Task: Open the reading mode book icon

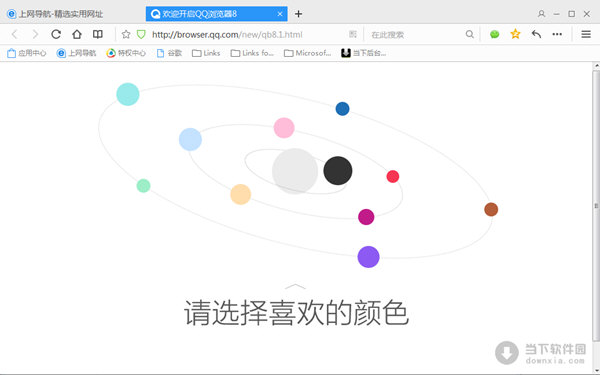Action: coord(98,34)
